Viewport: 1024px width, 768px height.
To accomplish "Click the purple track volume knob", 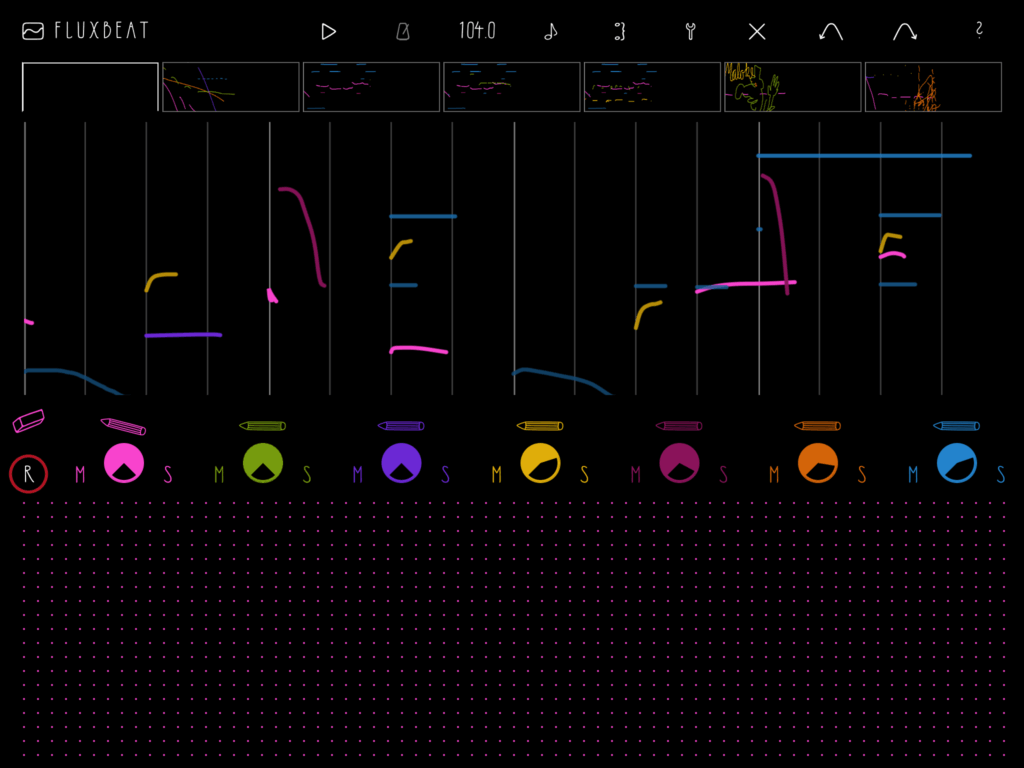I will tap(402, 463).
